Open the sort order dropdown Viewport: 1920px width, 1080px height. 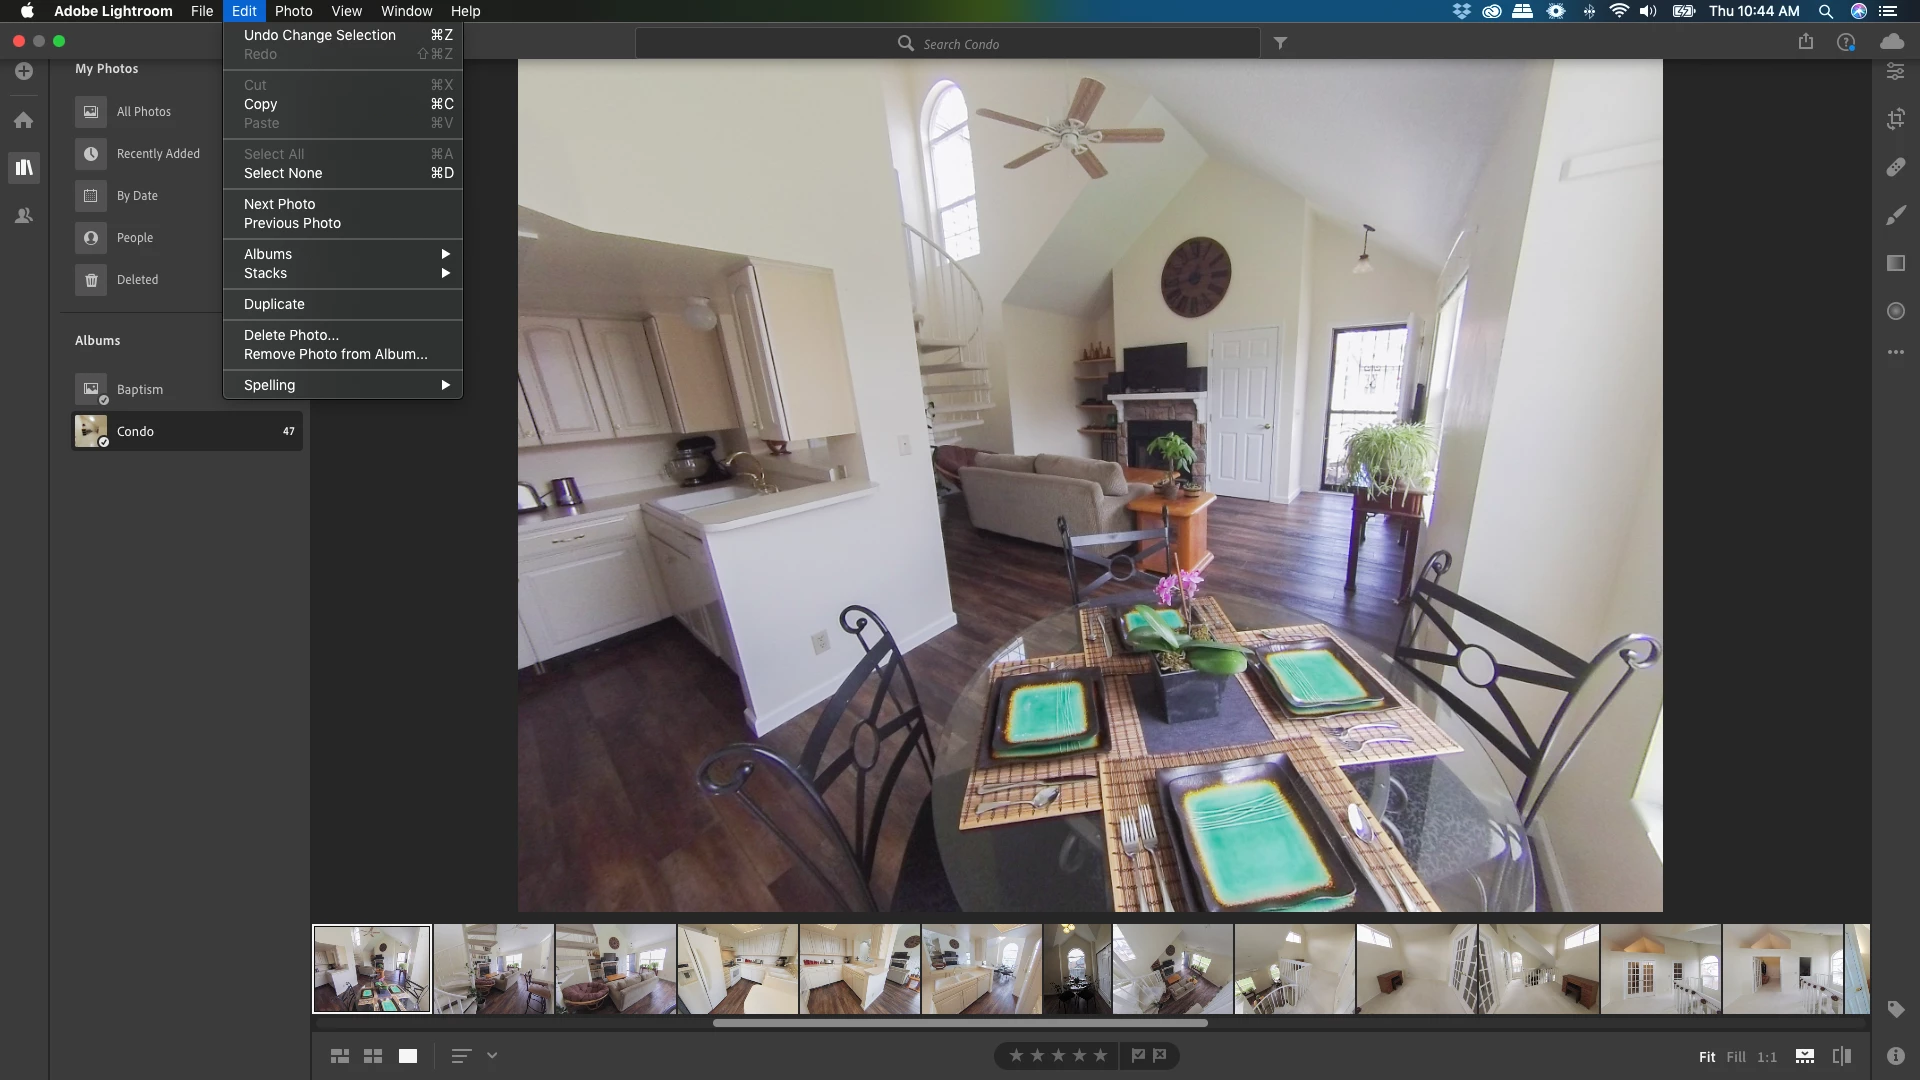coord(491,1055)
